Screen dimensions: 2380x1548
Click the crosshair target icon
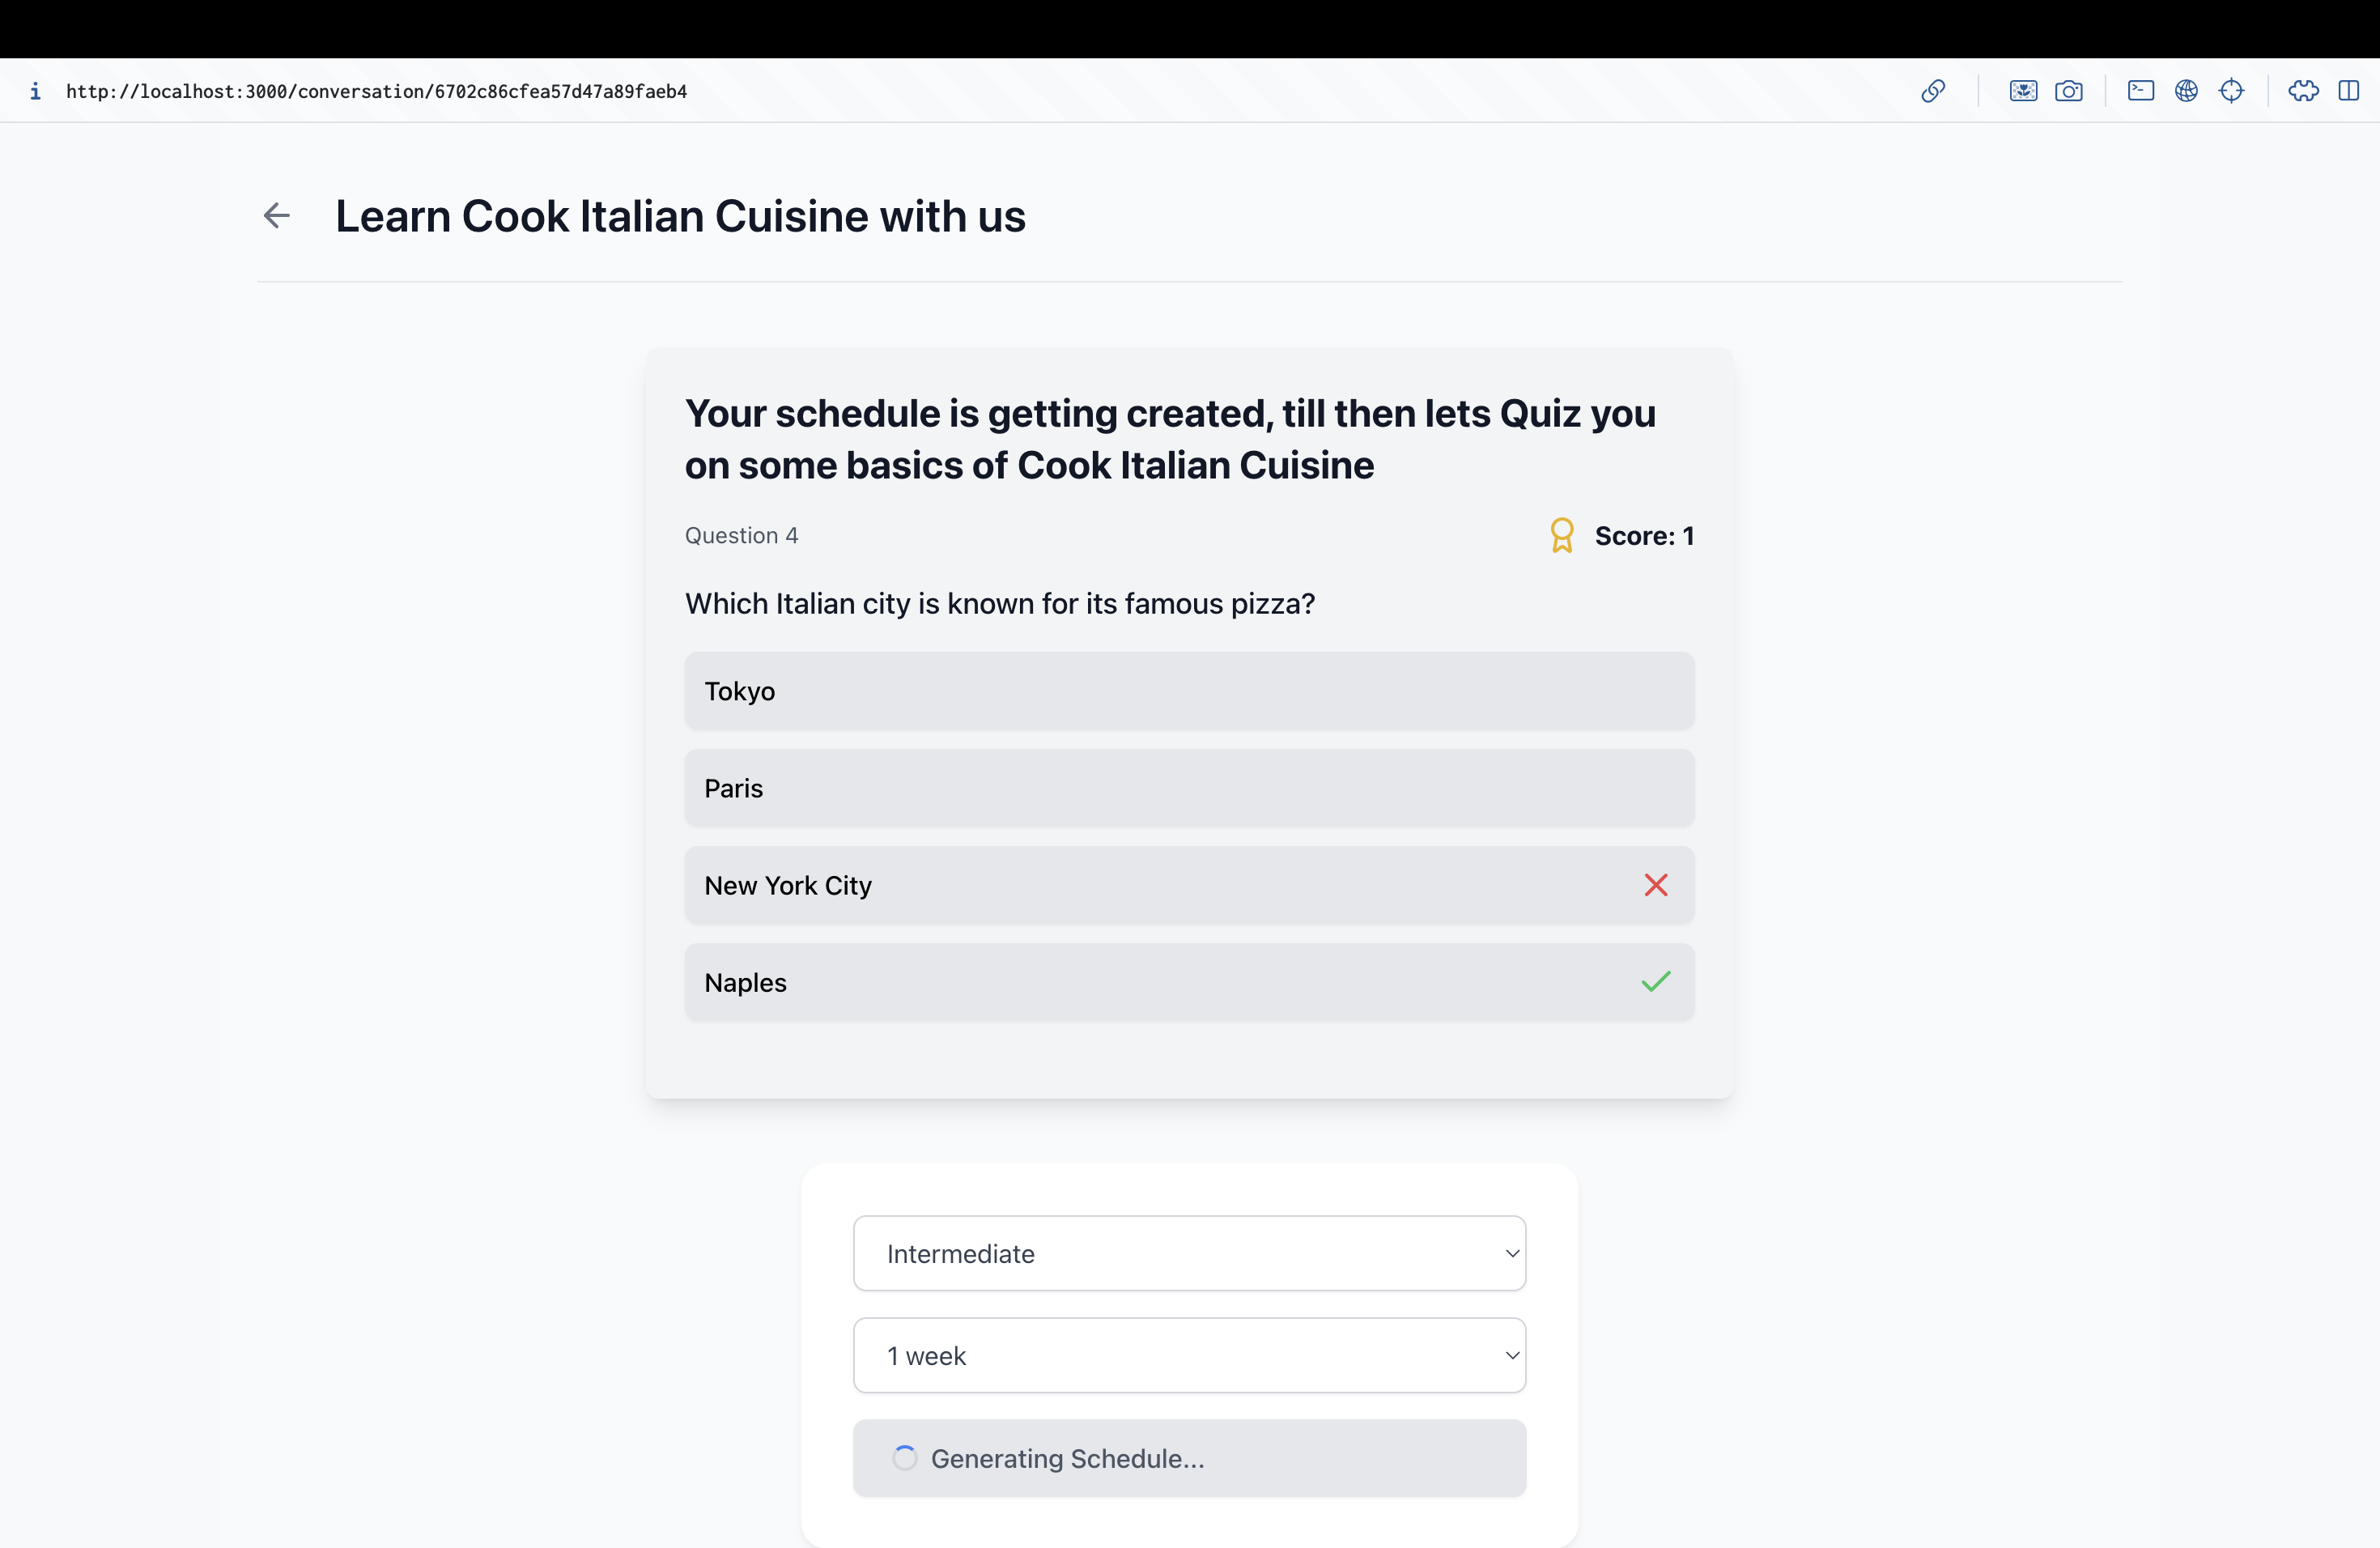point(2231,91)
